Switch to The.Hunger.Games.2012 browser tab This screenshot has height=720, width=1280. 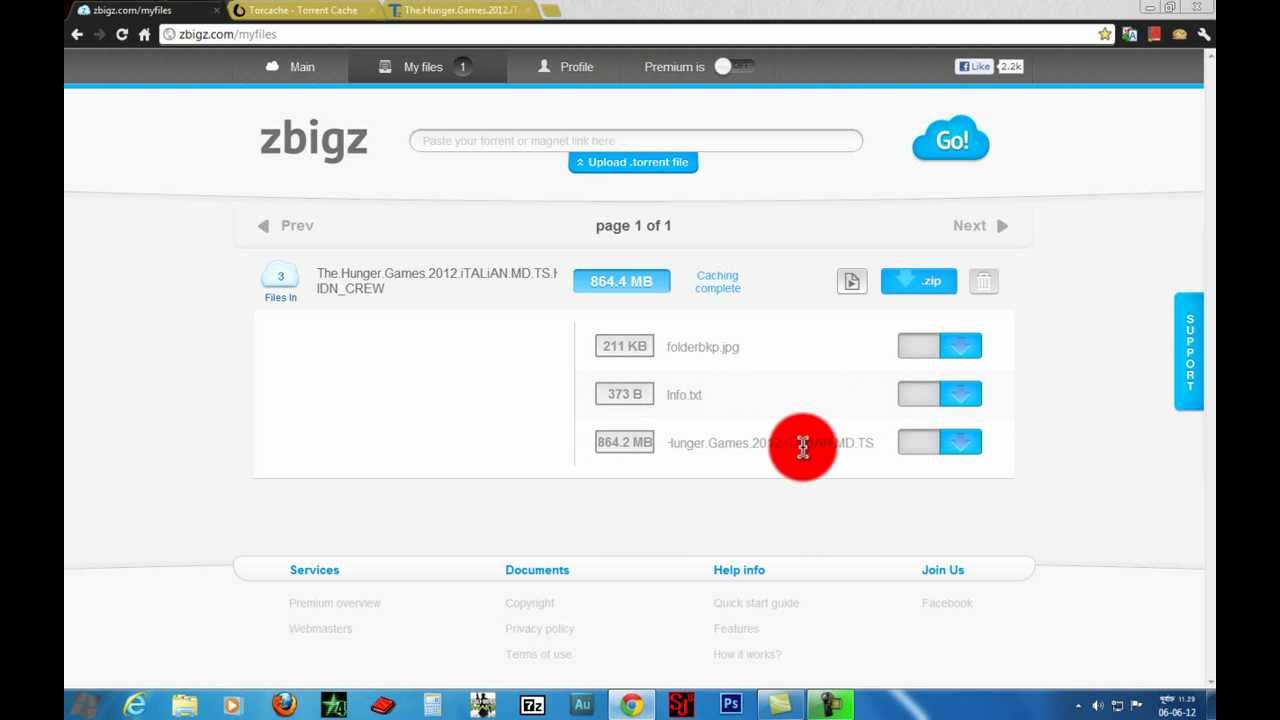[460, 10]
